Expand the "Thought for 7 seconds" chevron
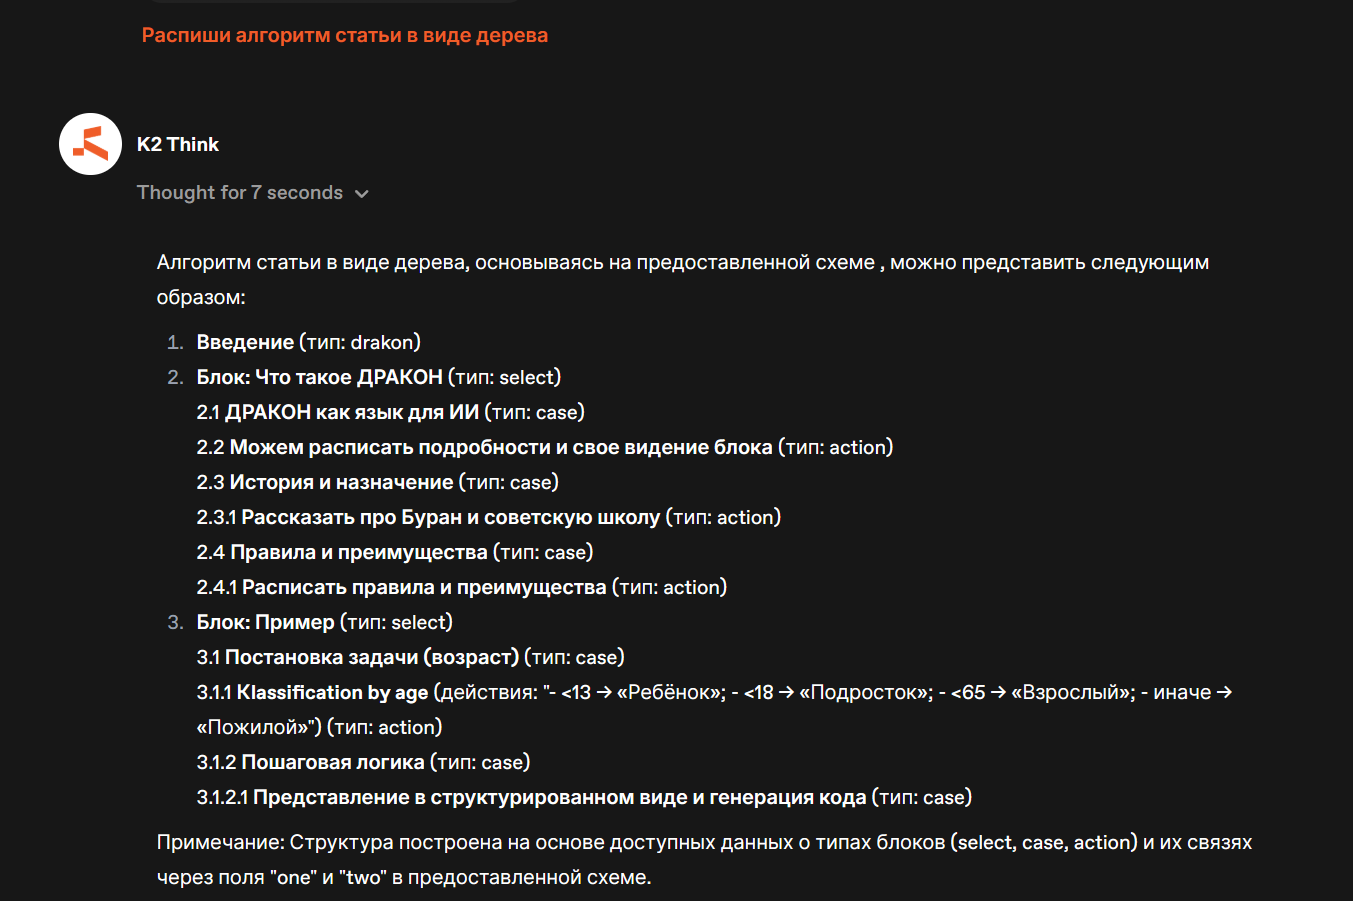Viewport: 1353px width, 901px height. pos(362,194)
